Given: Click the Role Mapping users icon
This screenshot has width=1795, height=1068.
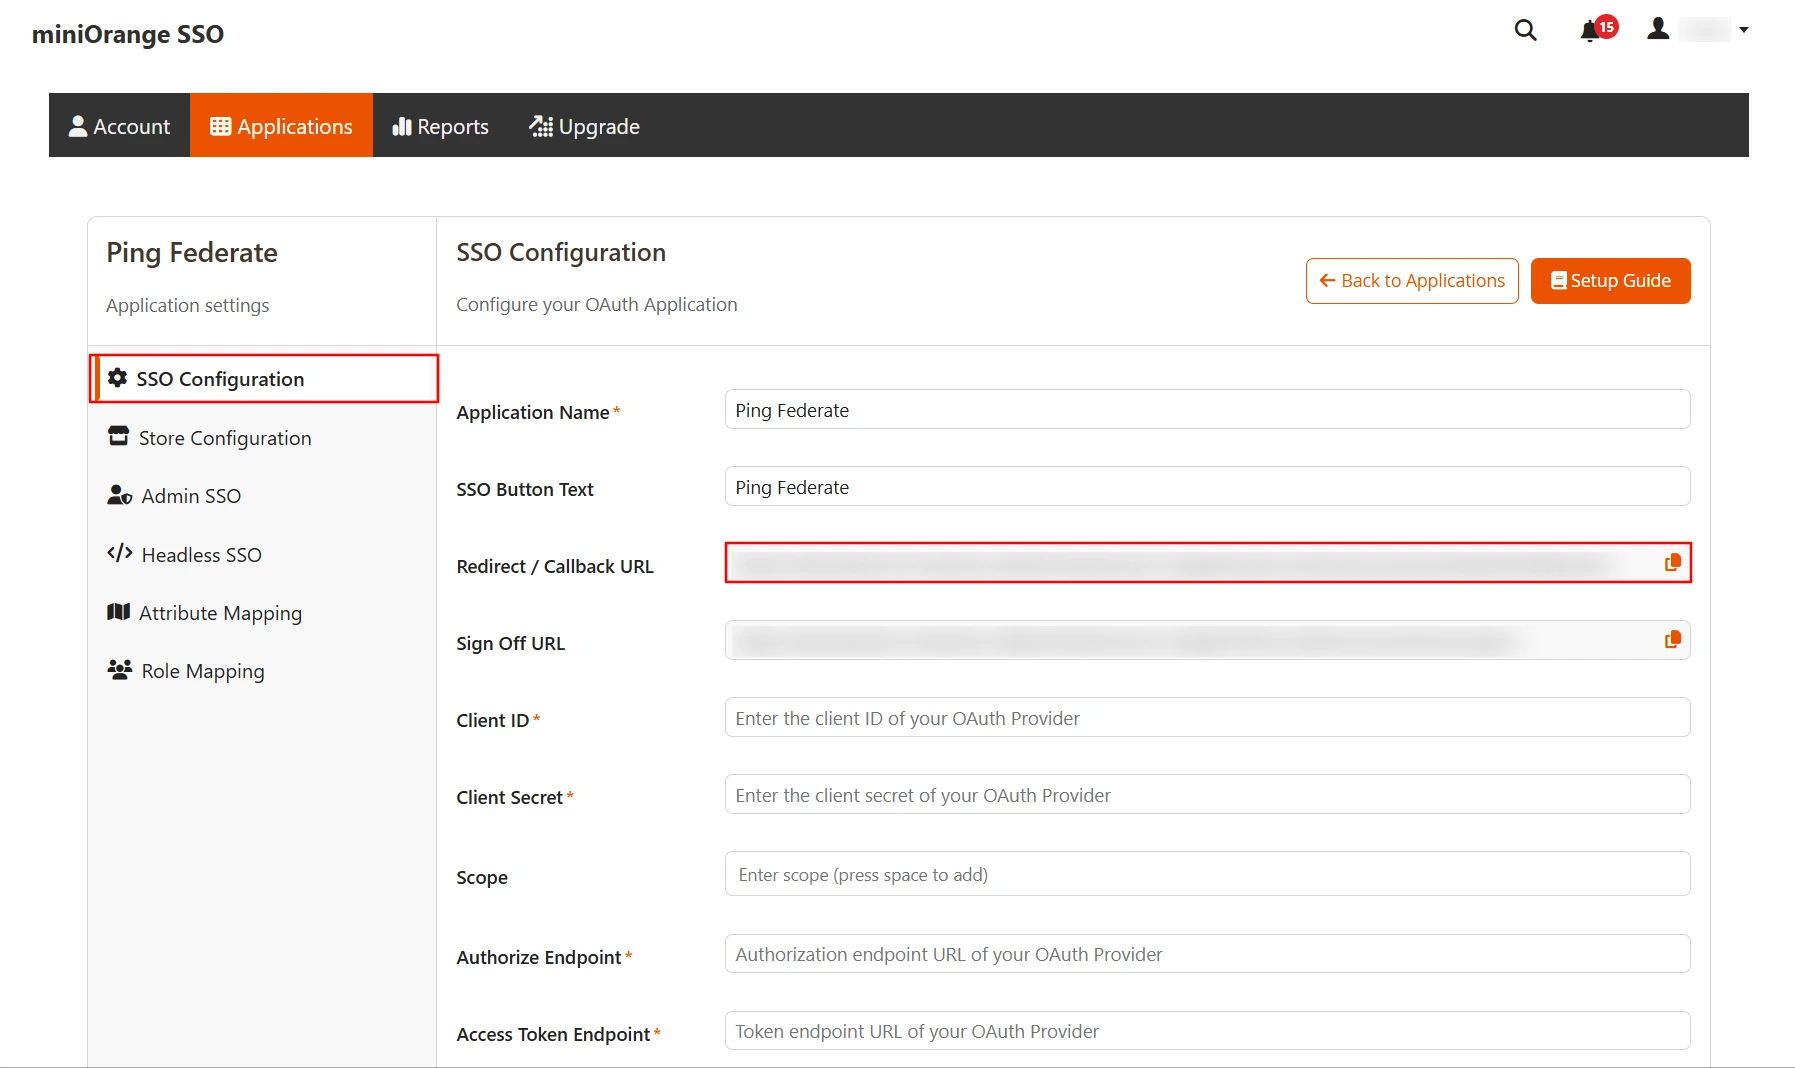Looking at the screenshot, I should [120, 669].
